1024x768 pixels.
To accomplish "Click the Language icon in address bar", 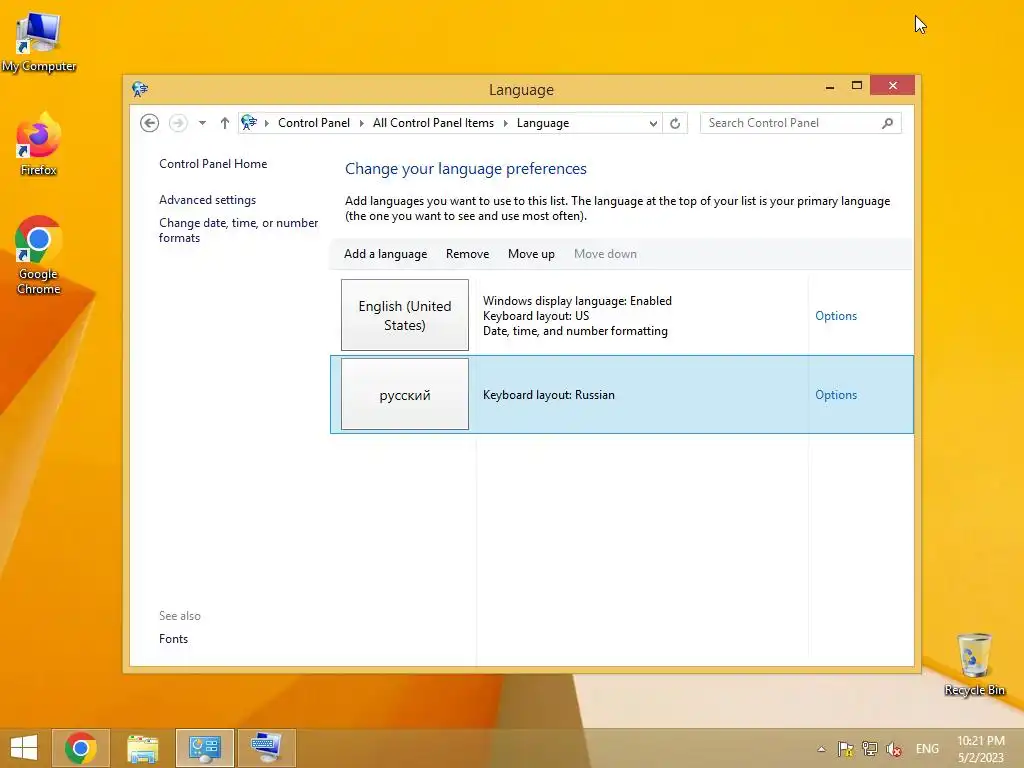I will [x=249, y=122].
